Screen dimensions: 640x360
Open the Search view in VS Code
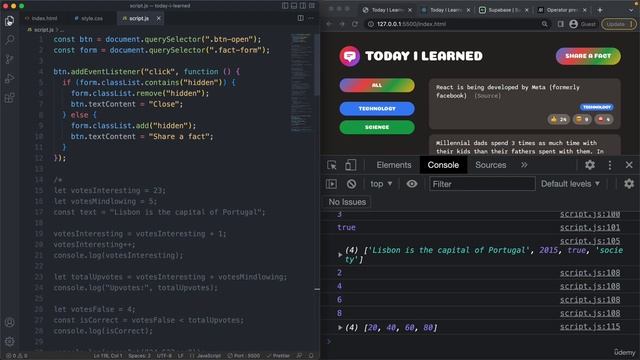9,40
